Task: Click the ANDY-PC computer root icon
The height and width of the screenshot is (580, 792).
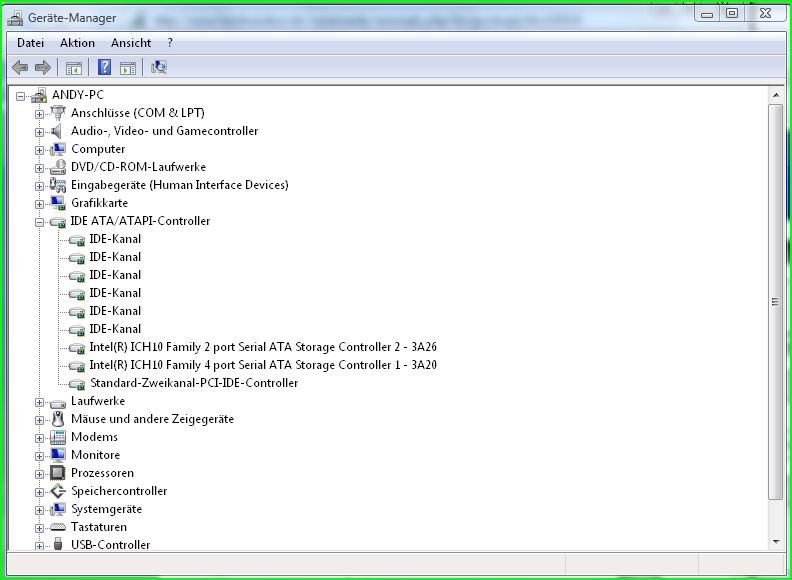Action: (x=39, y=95)
